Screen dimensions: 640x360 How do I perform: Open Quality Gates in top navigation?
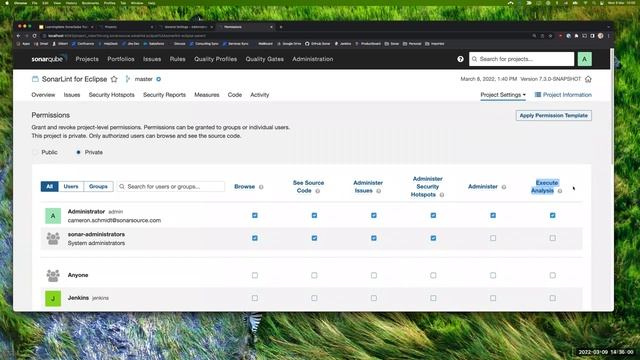(264, 59)
